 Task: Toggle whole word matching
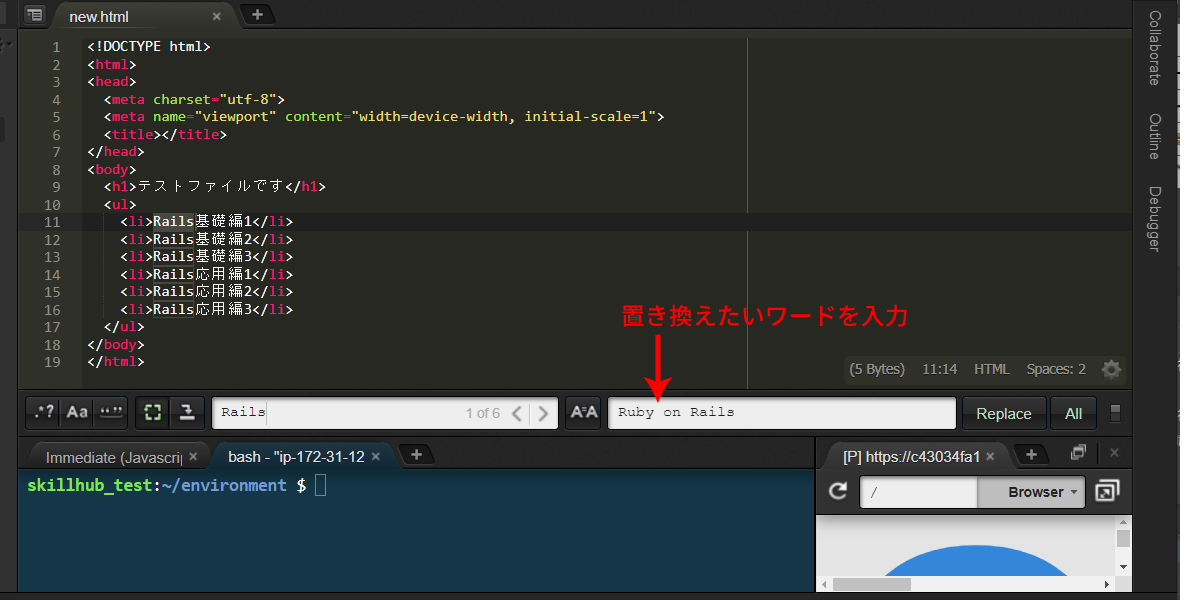click(111, 412)
